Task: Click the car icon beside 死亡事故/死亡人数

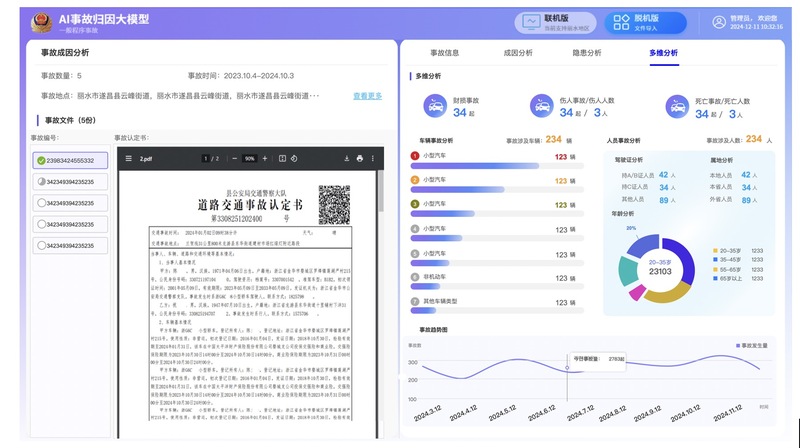Action: [678, 107]
